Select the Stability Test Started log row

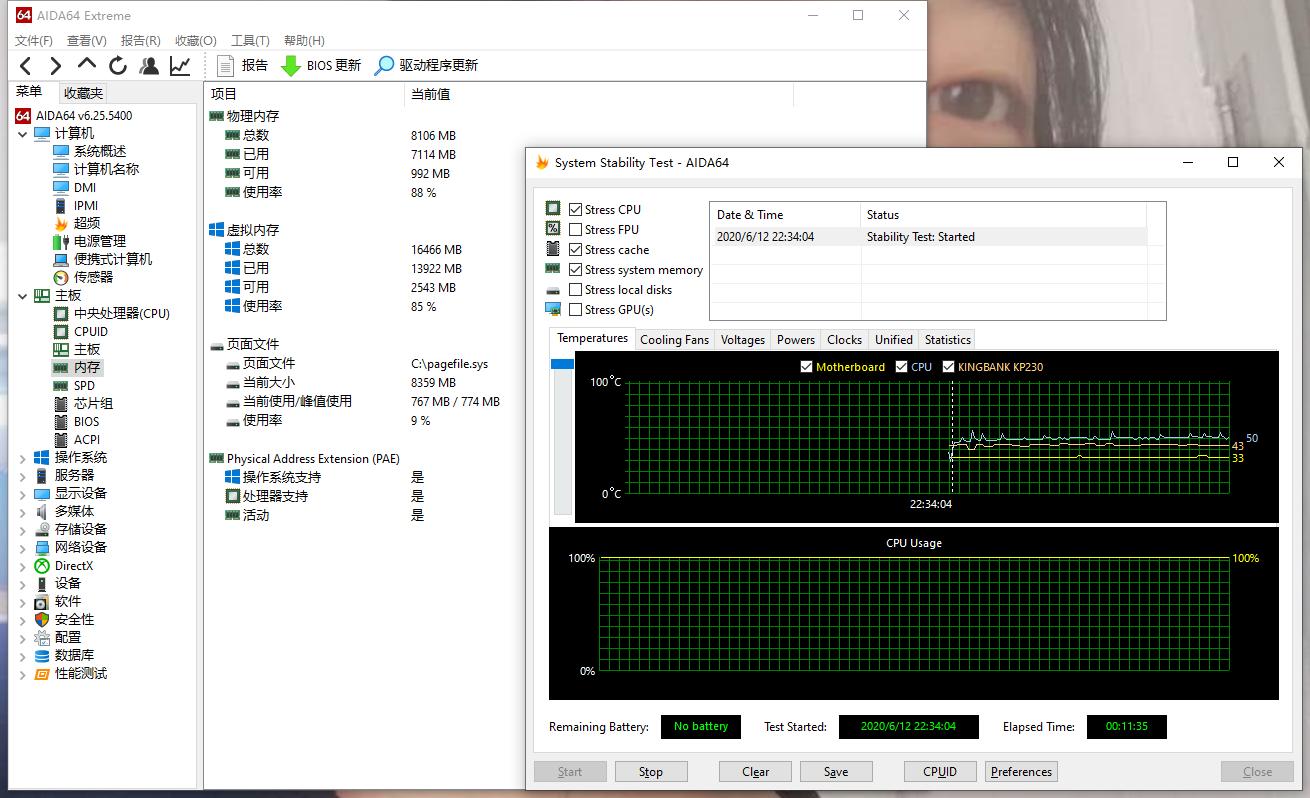point(920,237)
